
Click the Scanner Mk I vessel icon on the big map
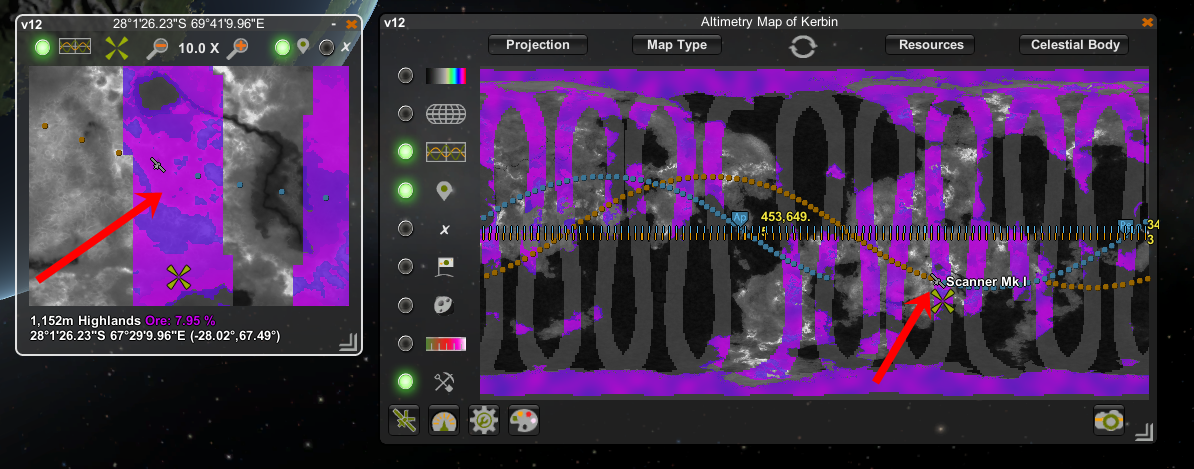click(x=937, y=281)
